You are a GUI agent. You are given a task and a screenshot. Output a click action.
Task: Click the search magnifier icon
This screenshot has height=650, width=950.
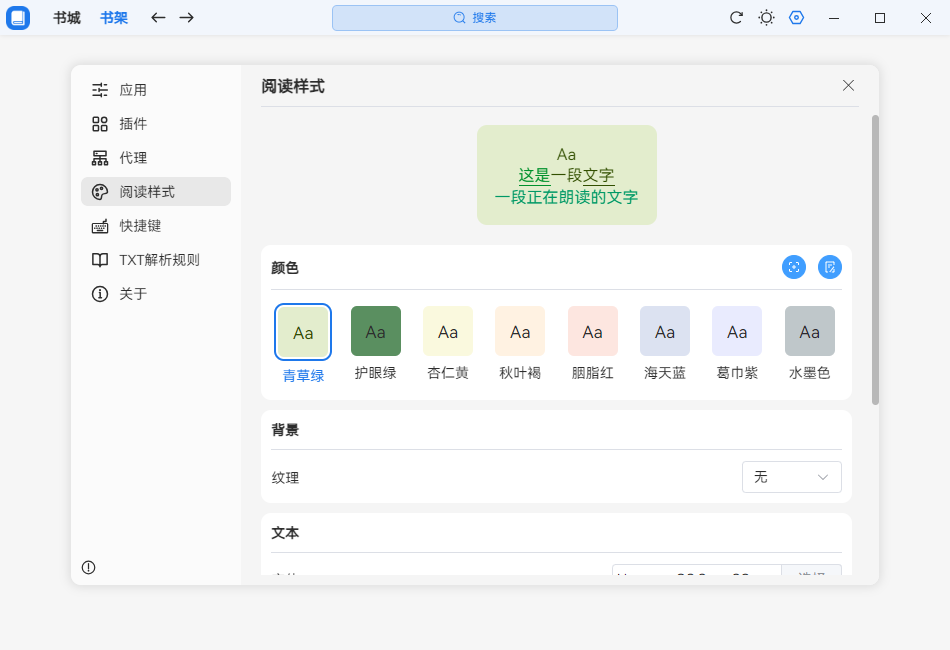(460, 18)
